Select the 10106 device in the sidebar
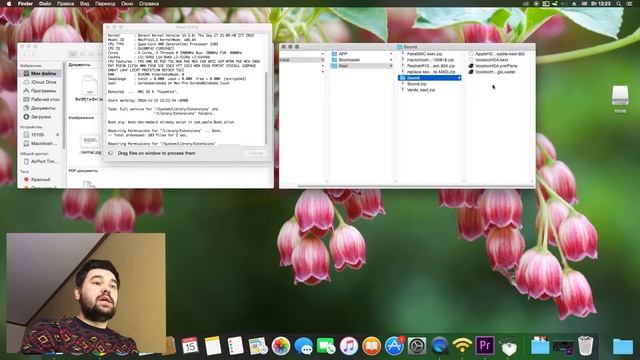Screen dimensions: 640x360 38,135
